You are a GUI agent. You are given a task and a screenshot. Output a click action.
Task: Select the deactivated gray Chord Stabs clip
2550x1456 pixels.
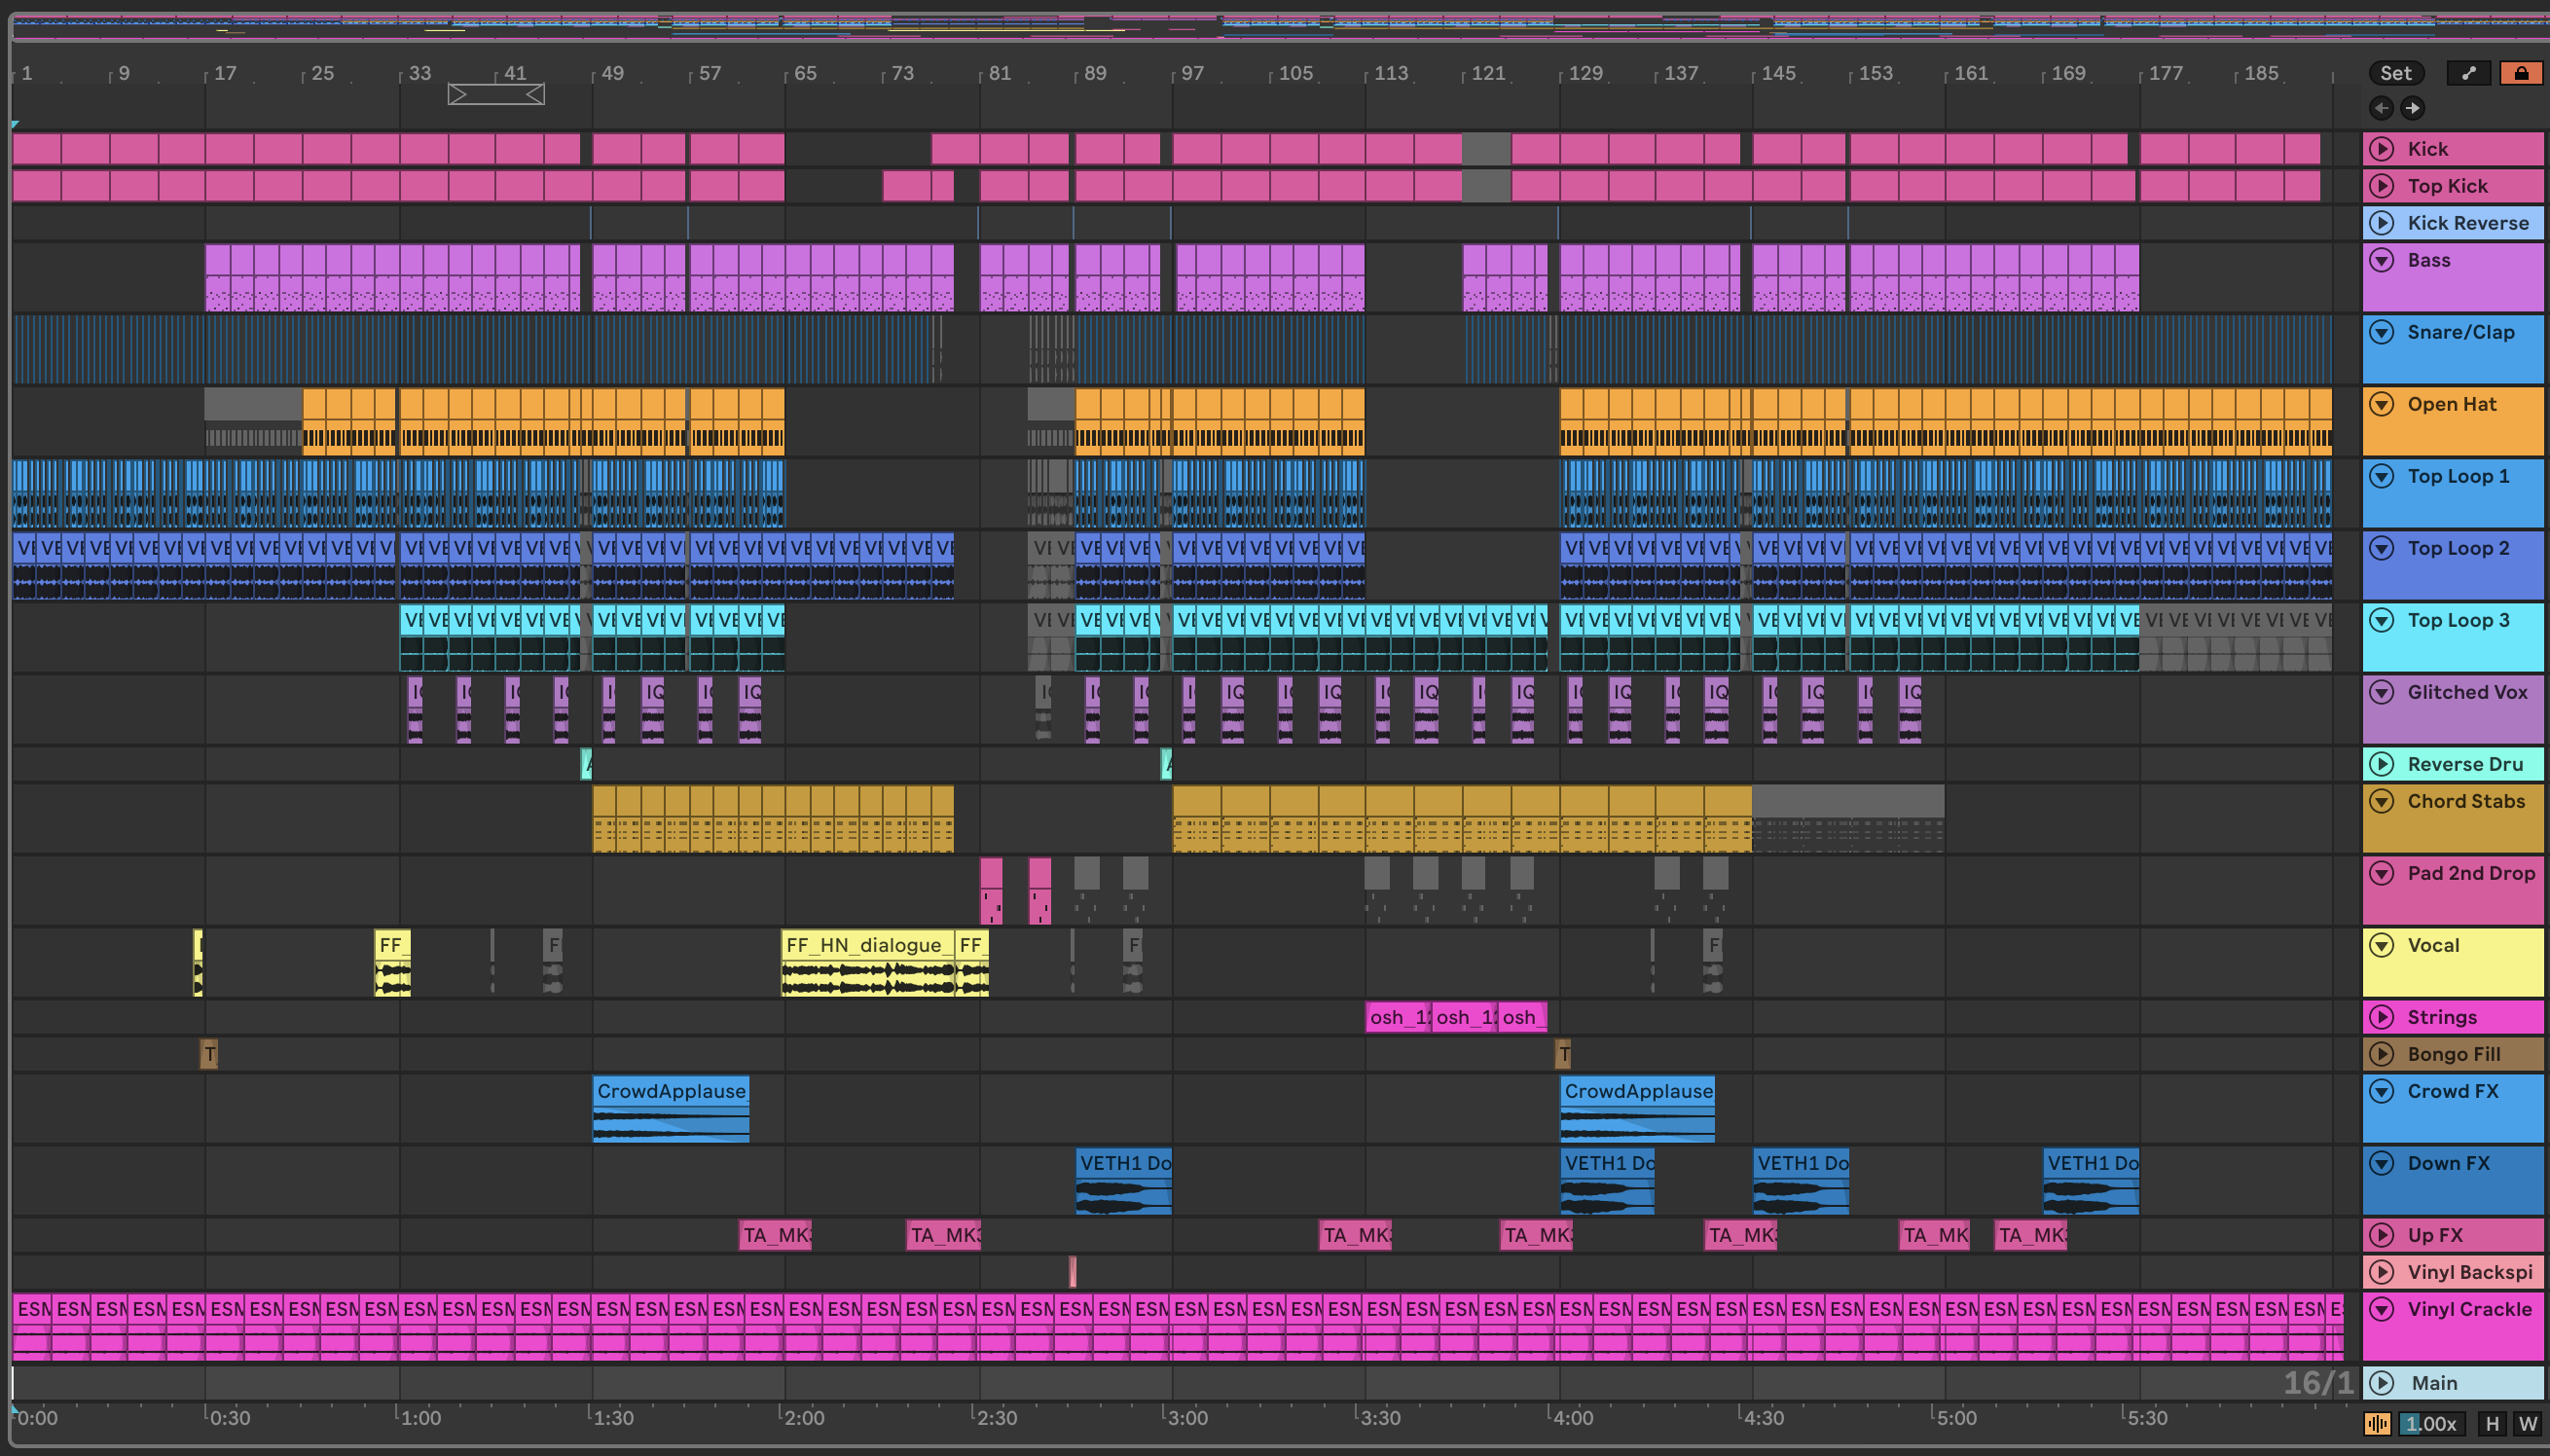(1848, 818)
